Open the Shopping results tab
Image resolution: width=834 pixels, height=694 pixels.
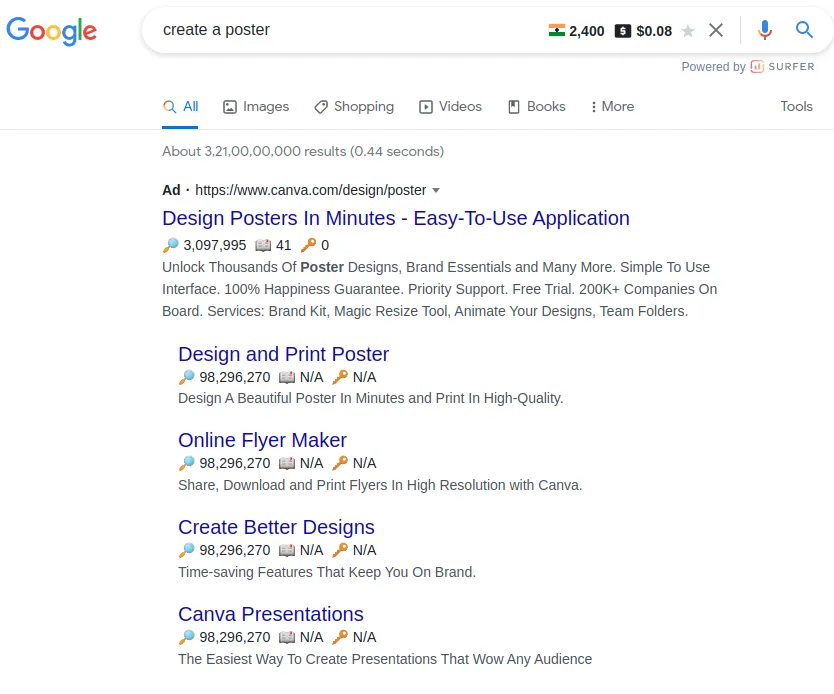pyautogui.click(x=354, y=106)
